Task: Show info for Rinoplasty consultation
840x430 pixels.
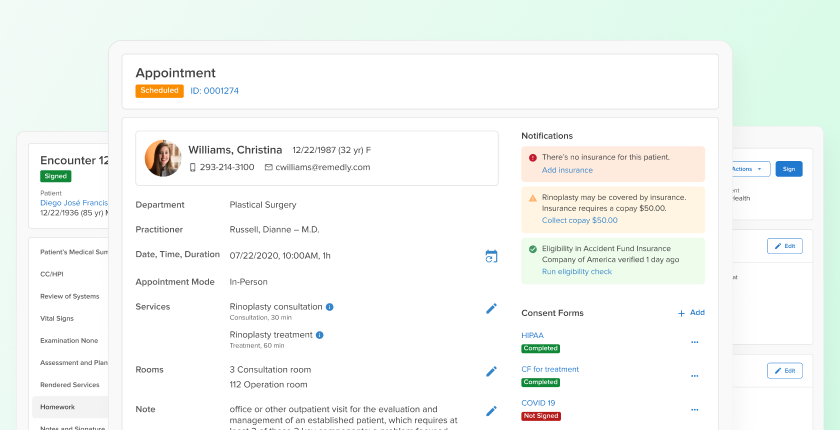Action: [x=330, y=307]
